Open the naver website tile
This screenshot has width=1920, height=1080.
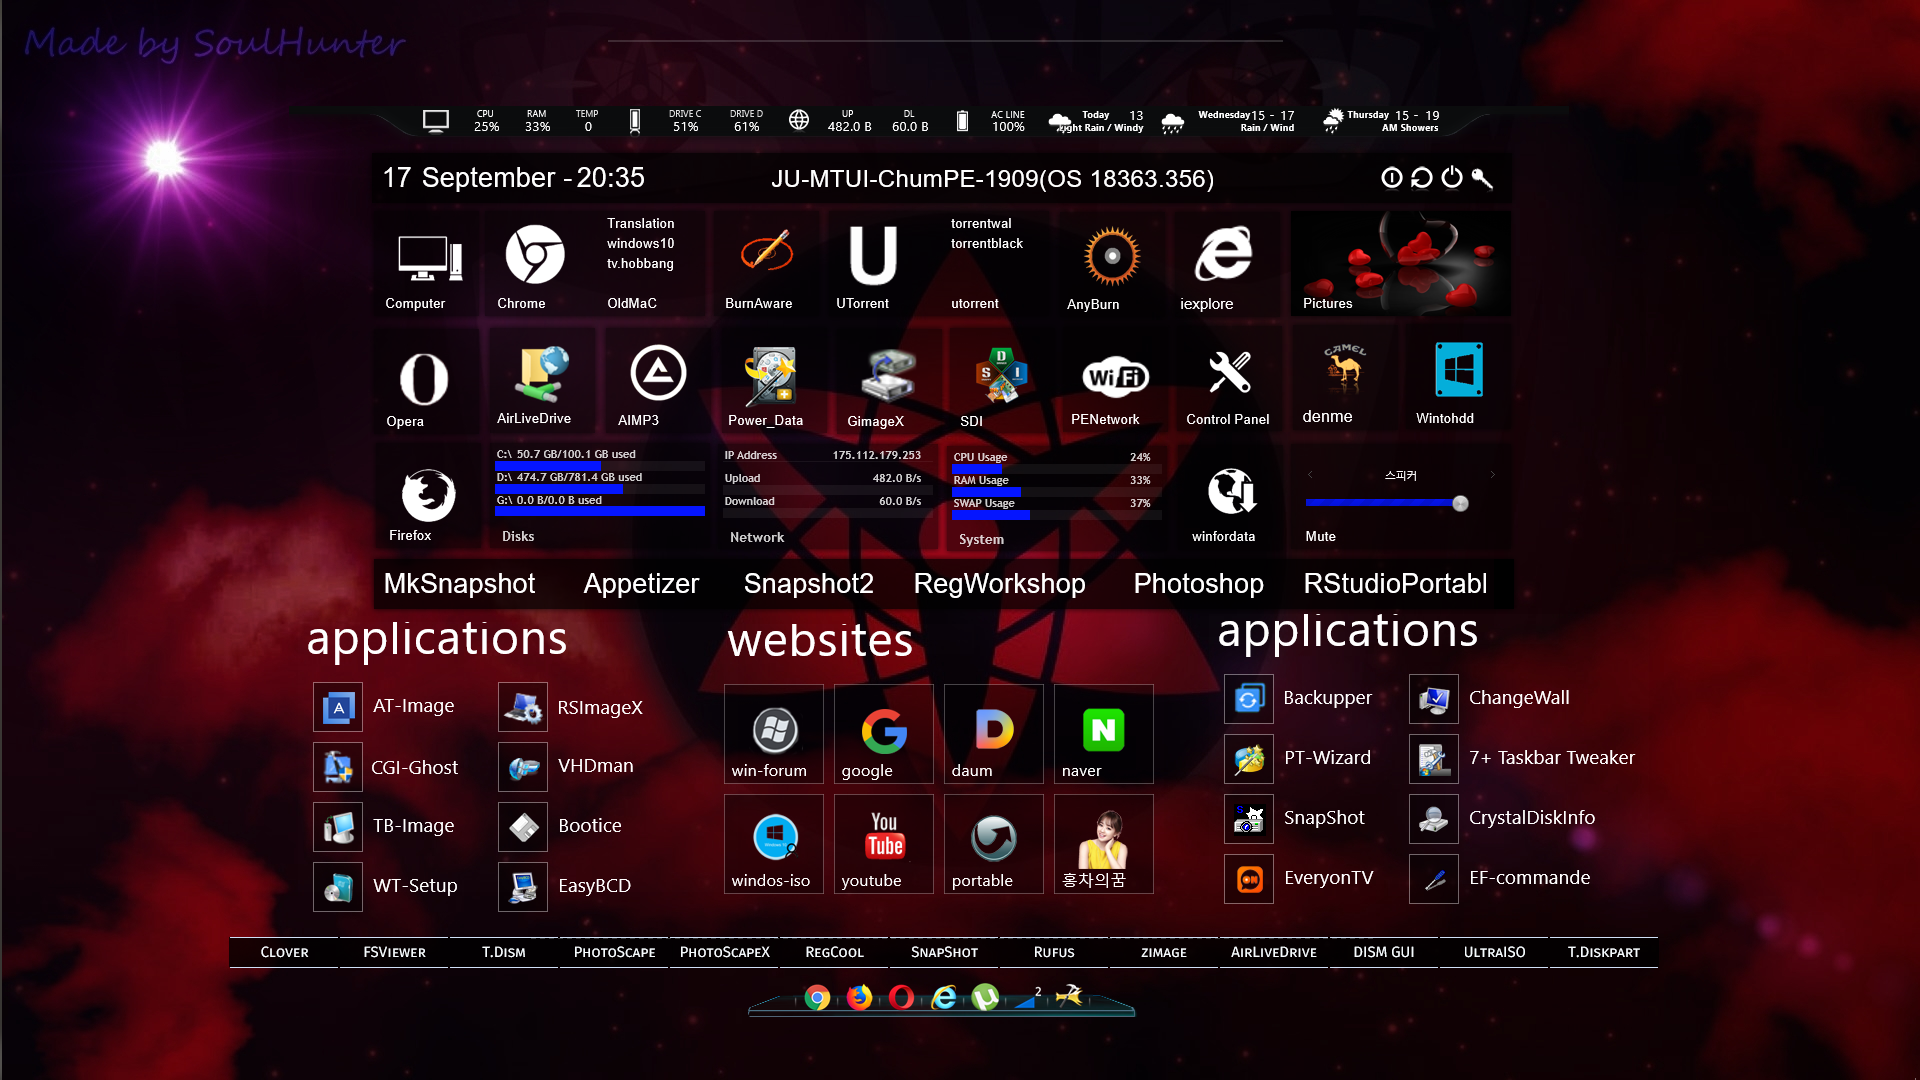(1103, 734)
